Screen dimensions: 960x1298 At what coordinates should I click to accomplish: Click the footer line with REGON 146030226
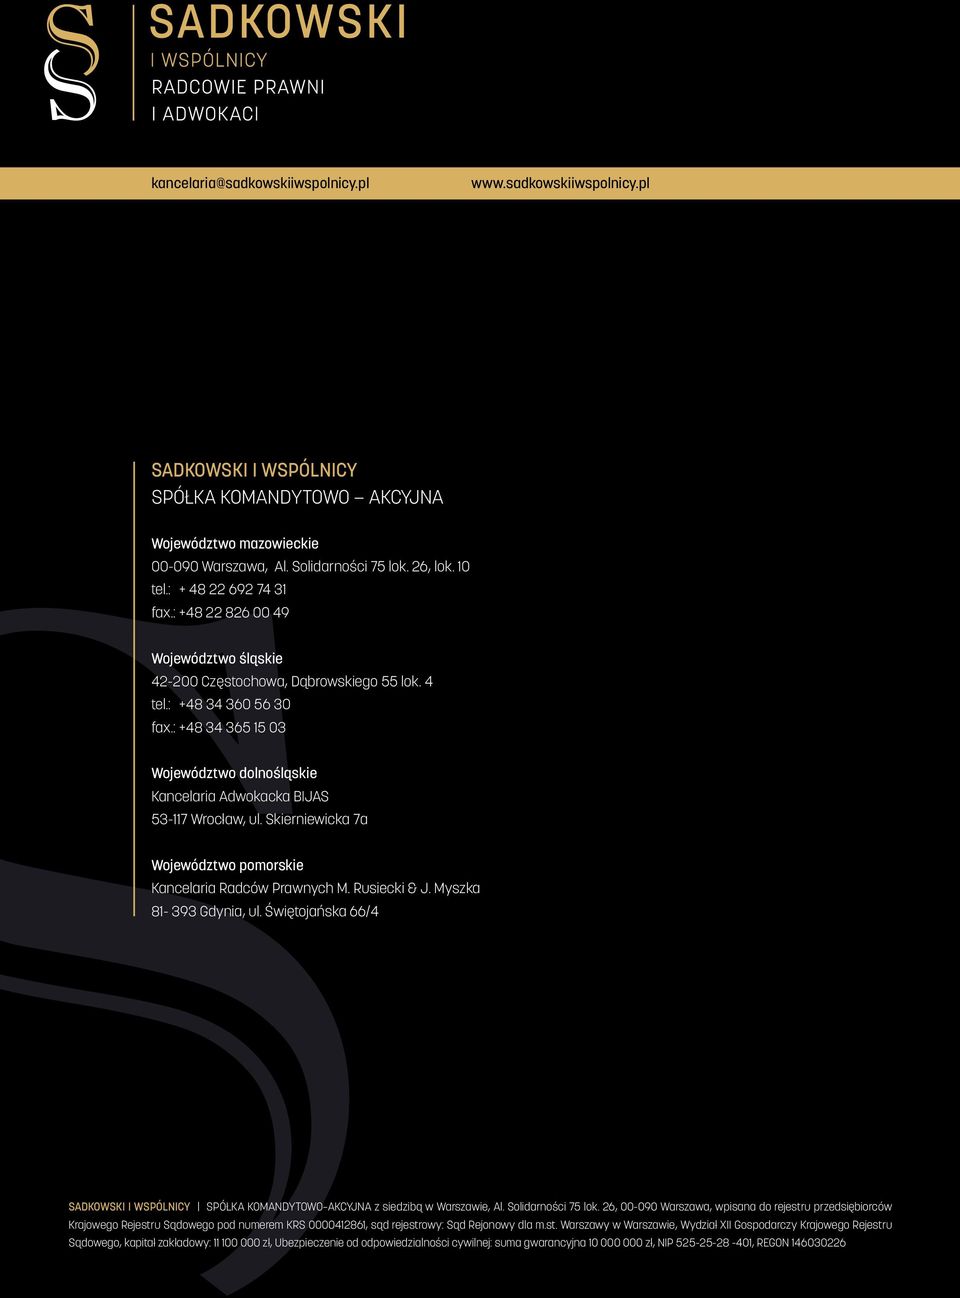coord(457,1243)
